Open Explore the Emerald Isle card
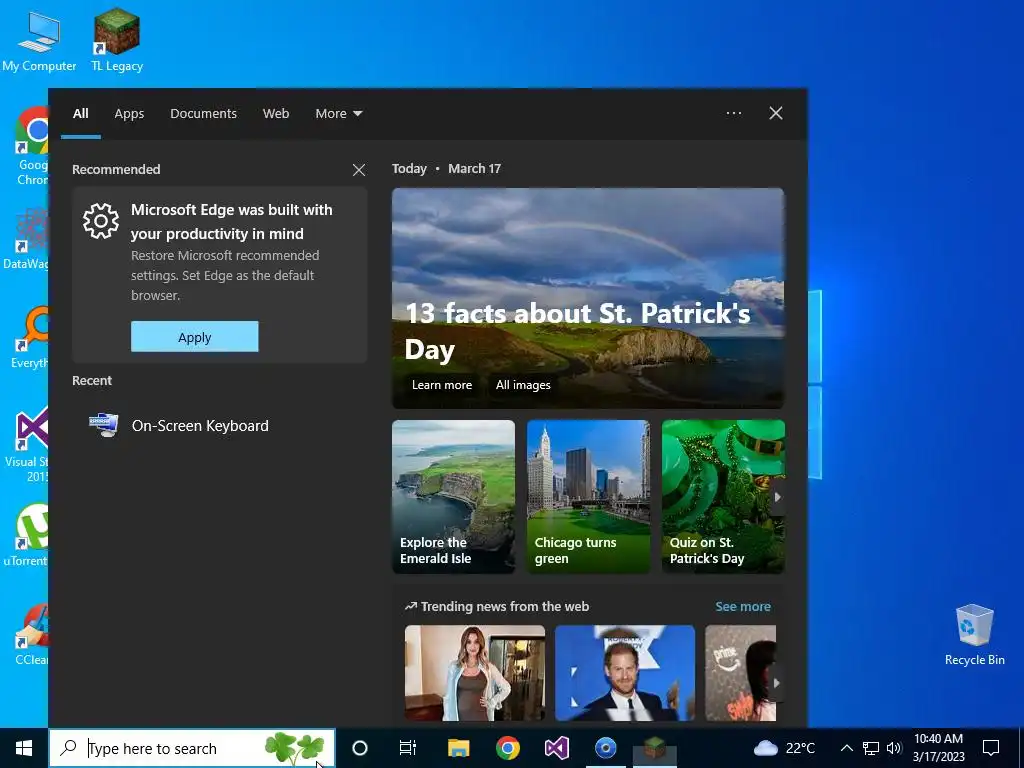This screenshot has height=768, width=1024. click(x=453, y=497)
